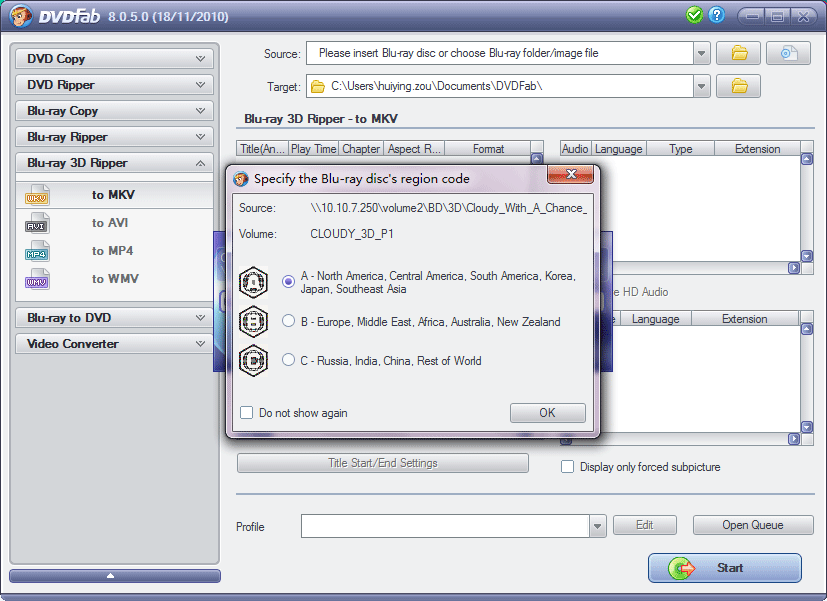This screenshot has height=601, width=827.
Task: Click the region A globe icon in dialog
Action: (253, 282)
